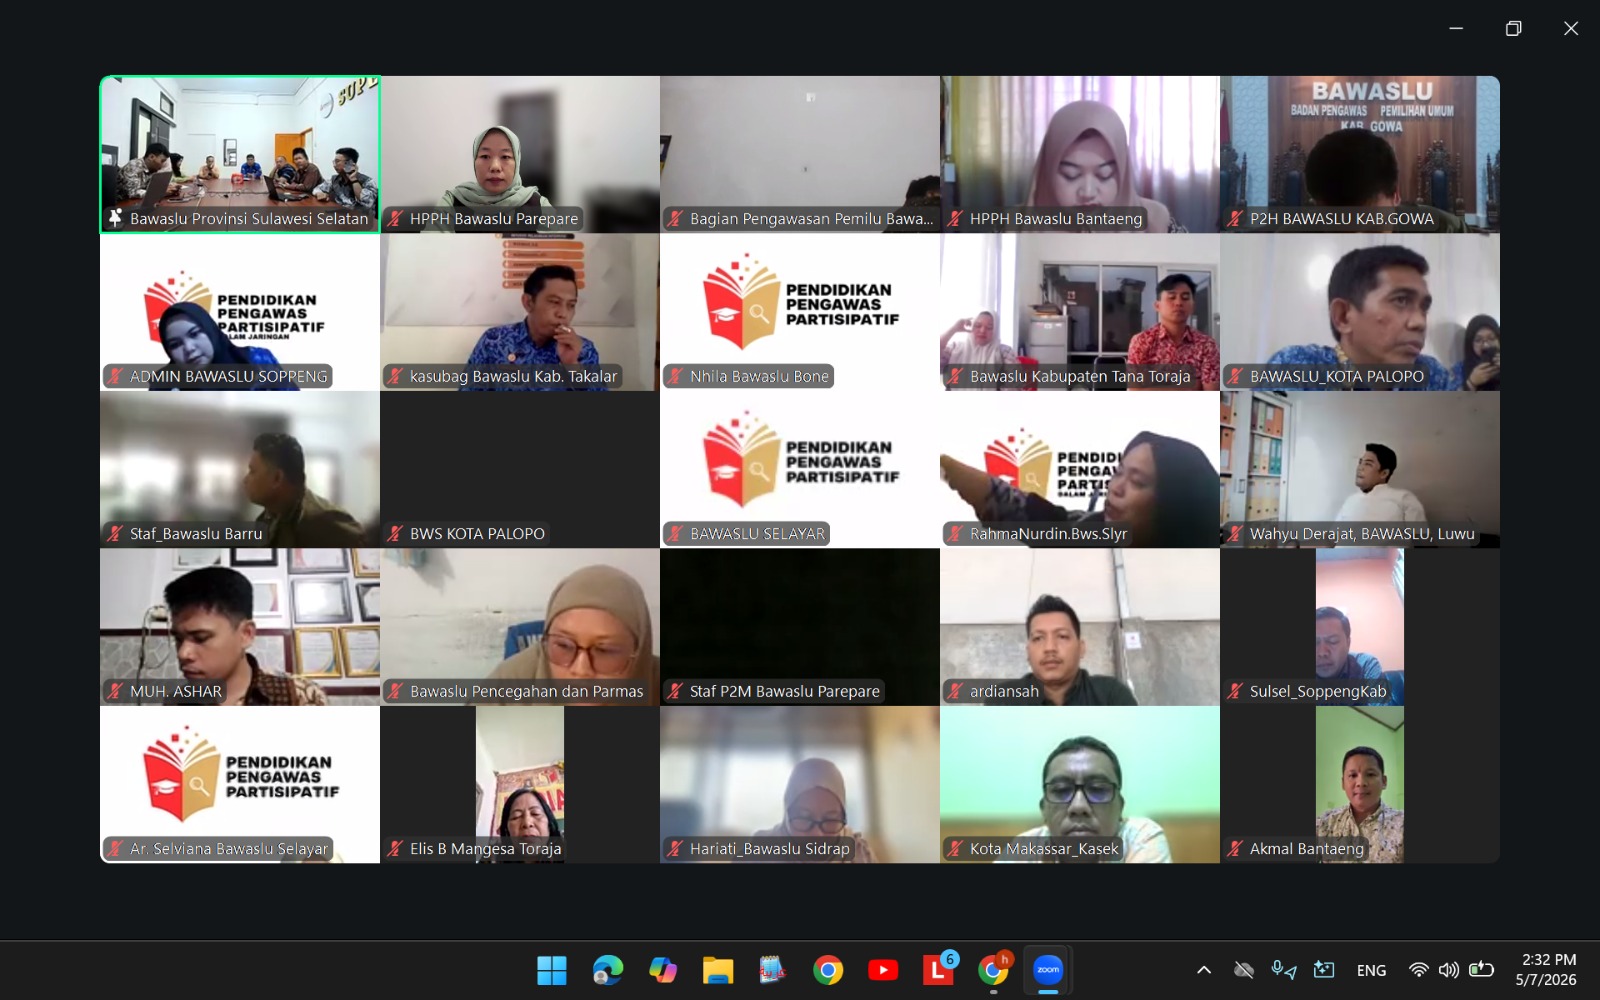This screenshot has width=1600, height=1000.
Task: Open the red L app with badge
Action: (938, 969)
